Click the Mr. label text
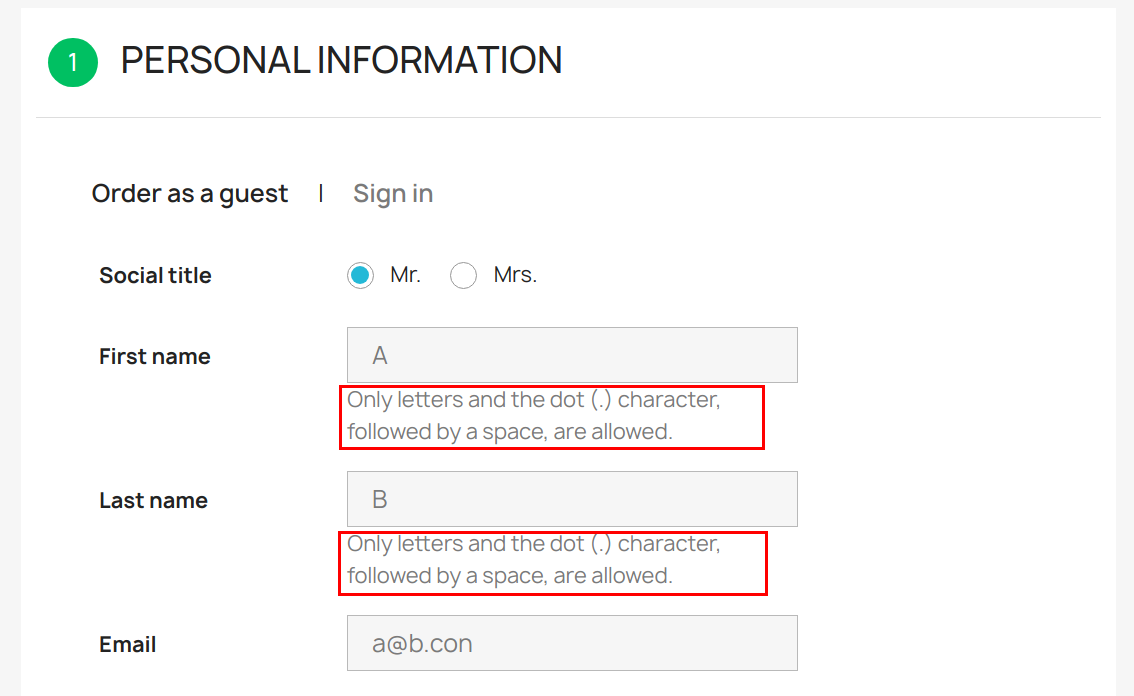This screenshot has width=1134, height=696. (x=405, y=275)
